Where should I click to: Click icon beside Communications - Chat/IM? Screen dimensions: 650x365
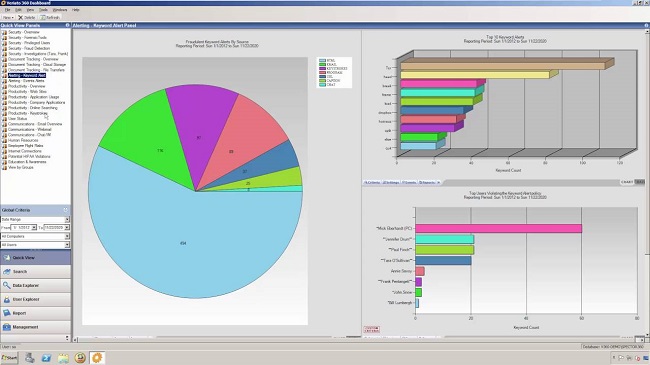[x=4, y=135]
